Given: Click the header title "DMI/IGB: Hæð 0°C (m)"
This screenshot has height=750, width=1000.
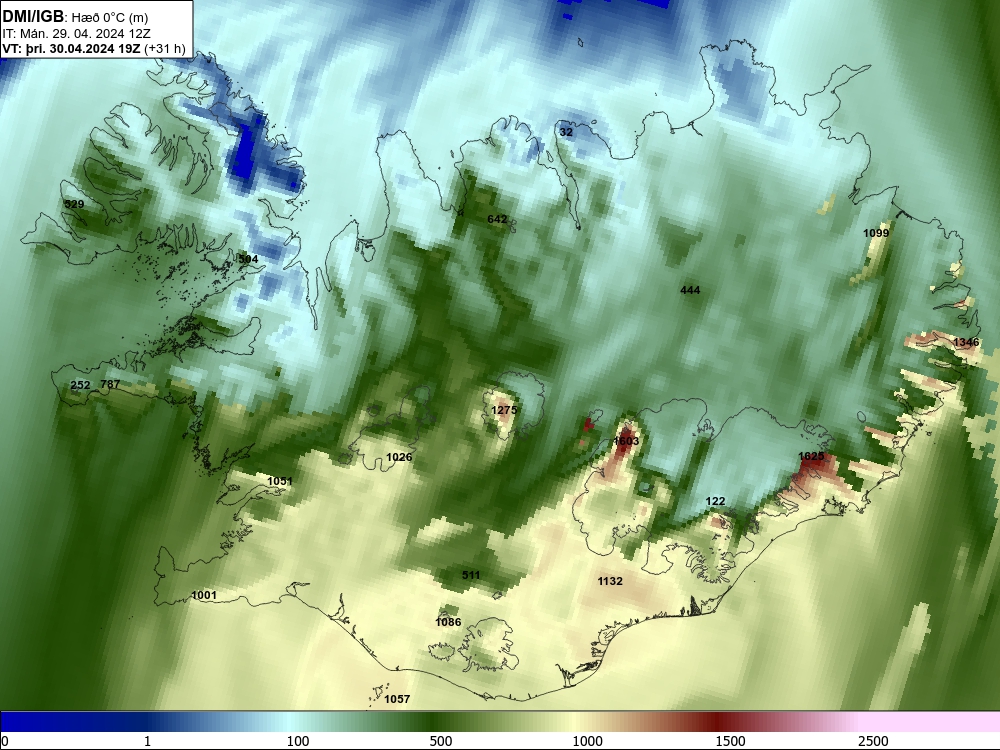Looking at the screenshot, I should pos(75,17).
